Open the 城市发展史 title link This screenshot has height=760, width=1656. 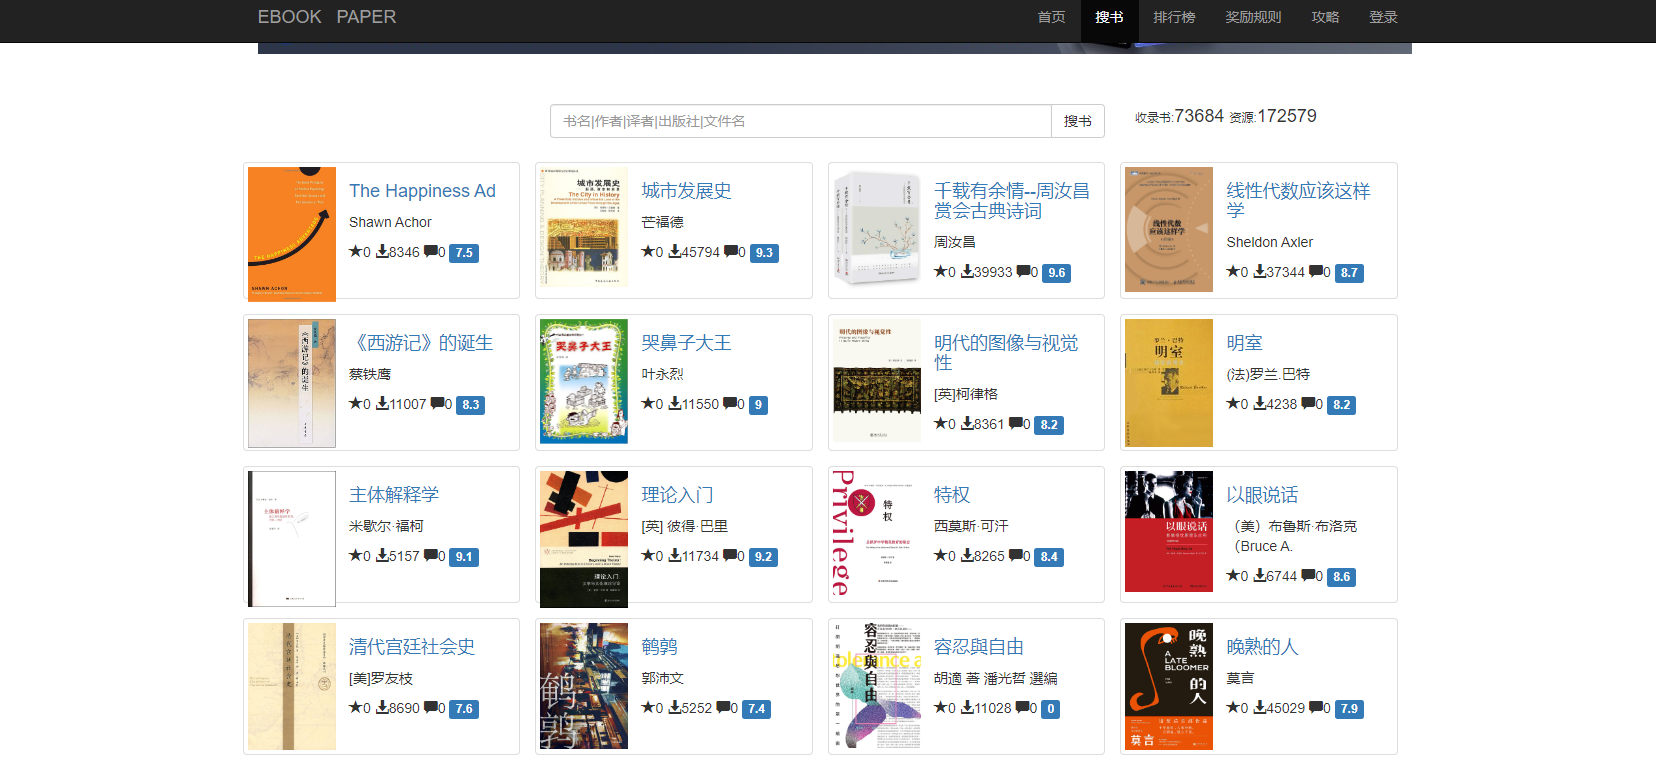pos(686,191)
